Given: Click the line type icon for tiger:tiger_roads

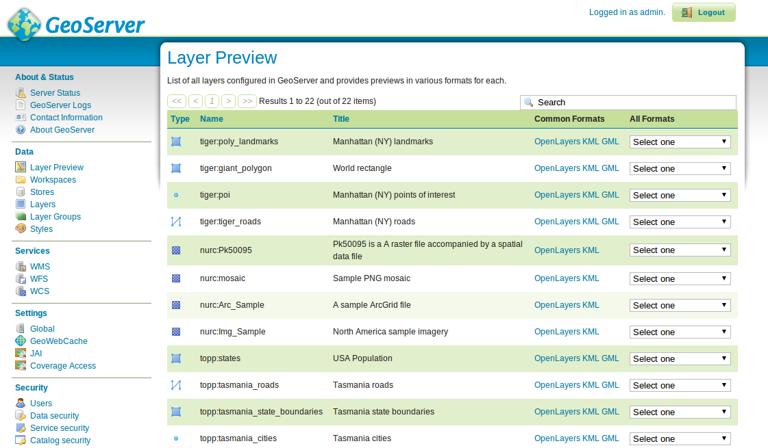Looking at the screenshot, I should coord(176,221).
